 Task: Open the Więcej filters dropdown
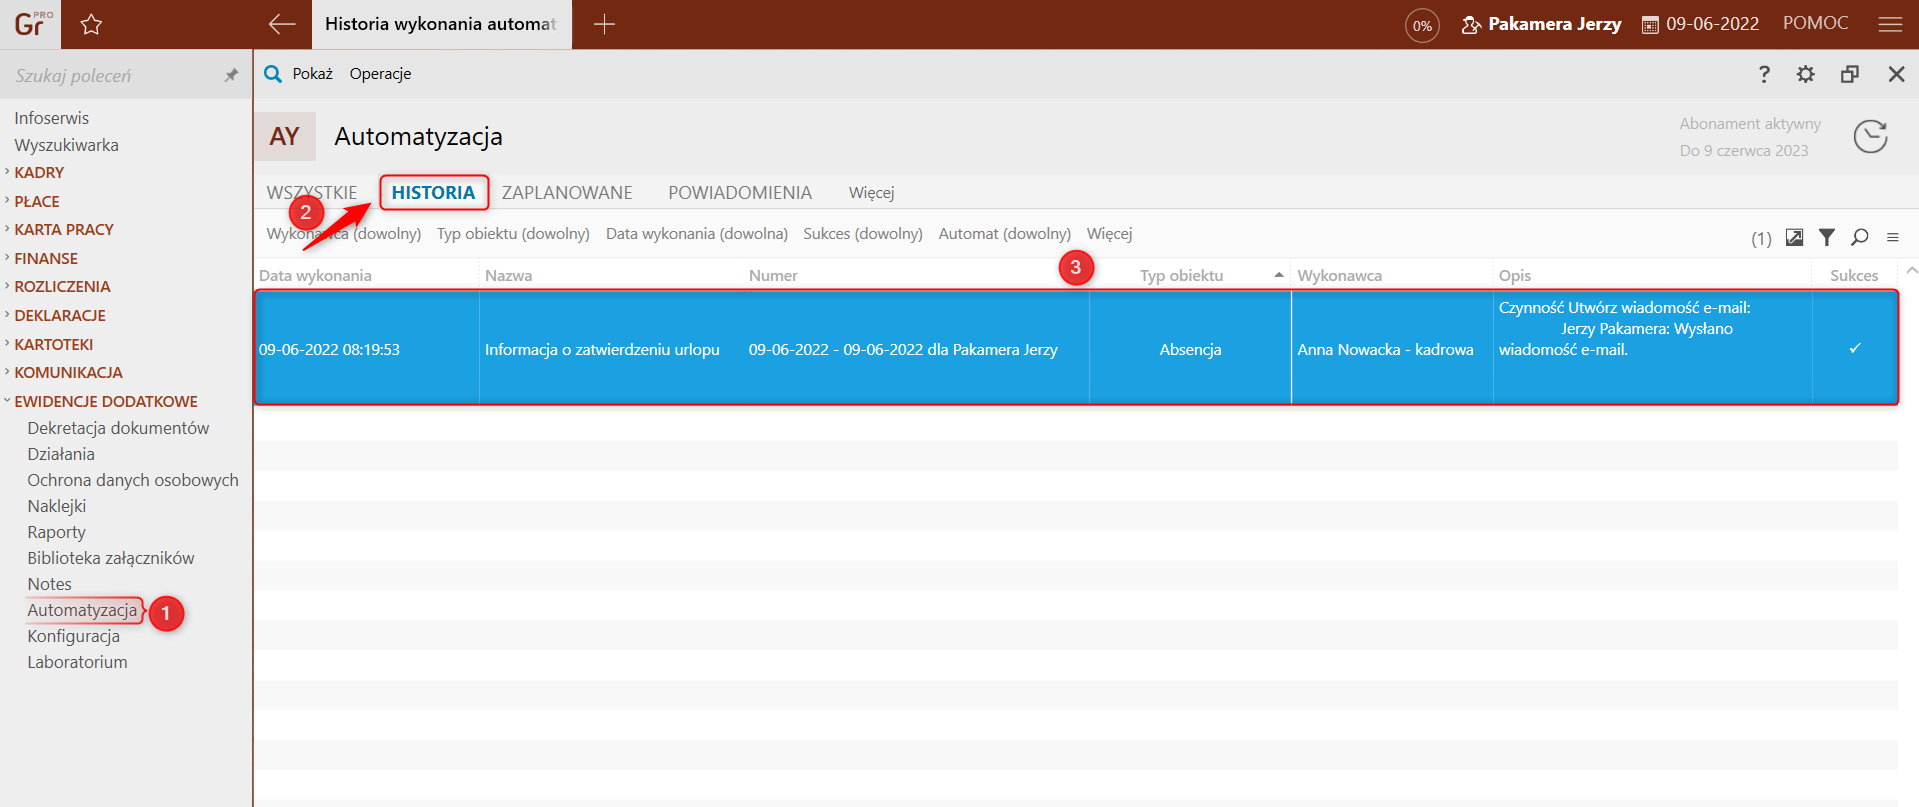(1109, 234)
